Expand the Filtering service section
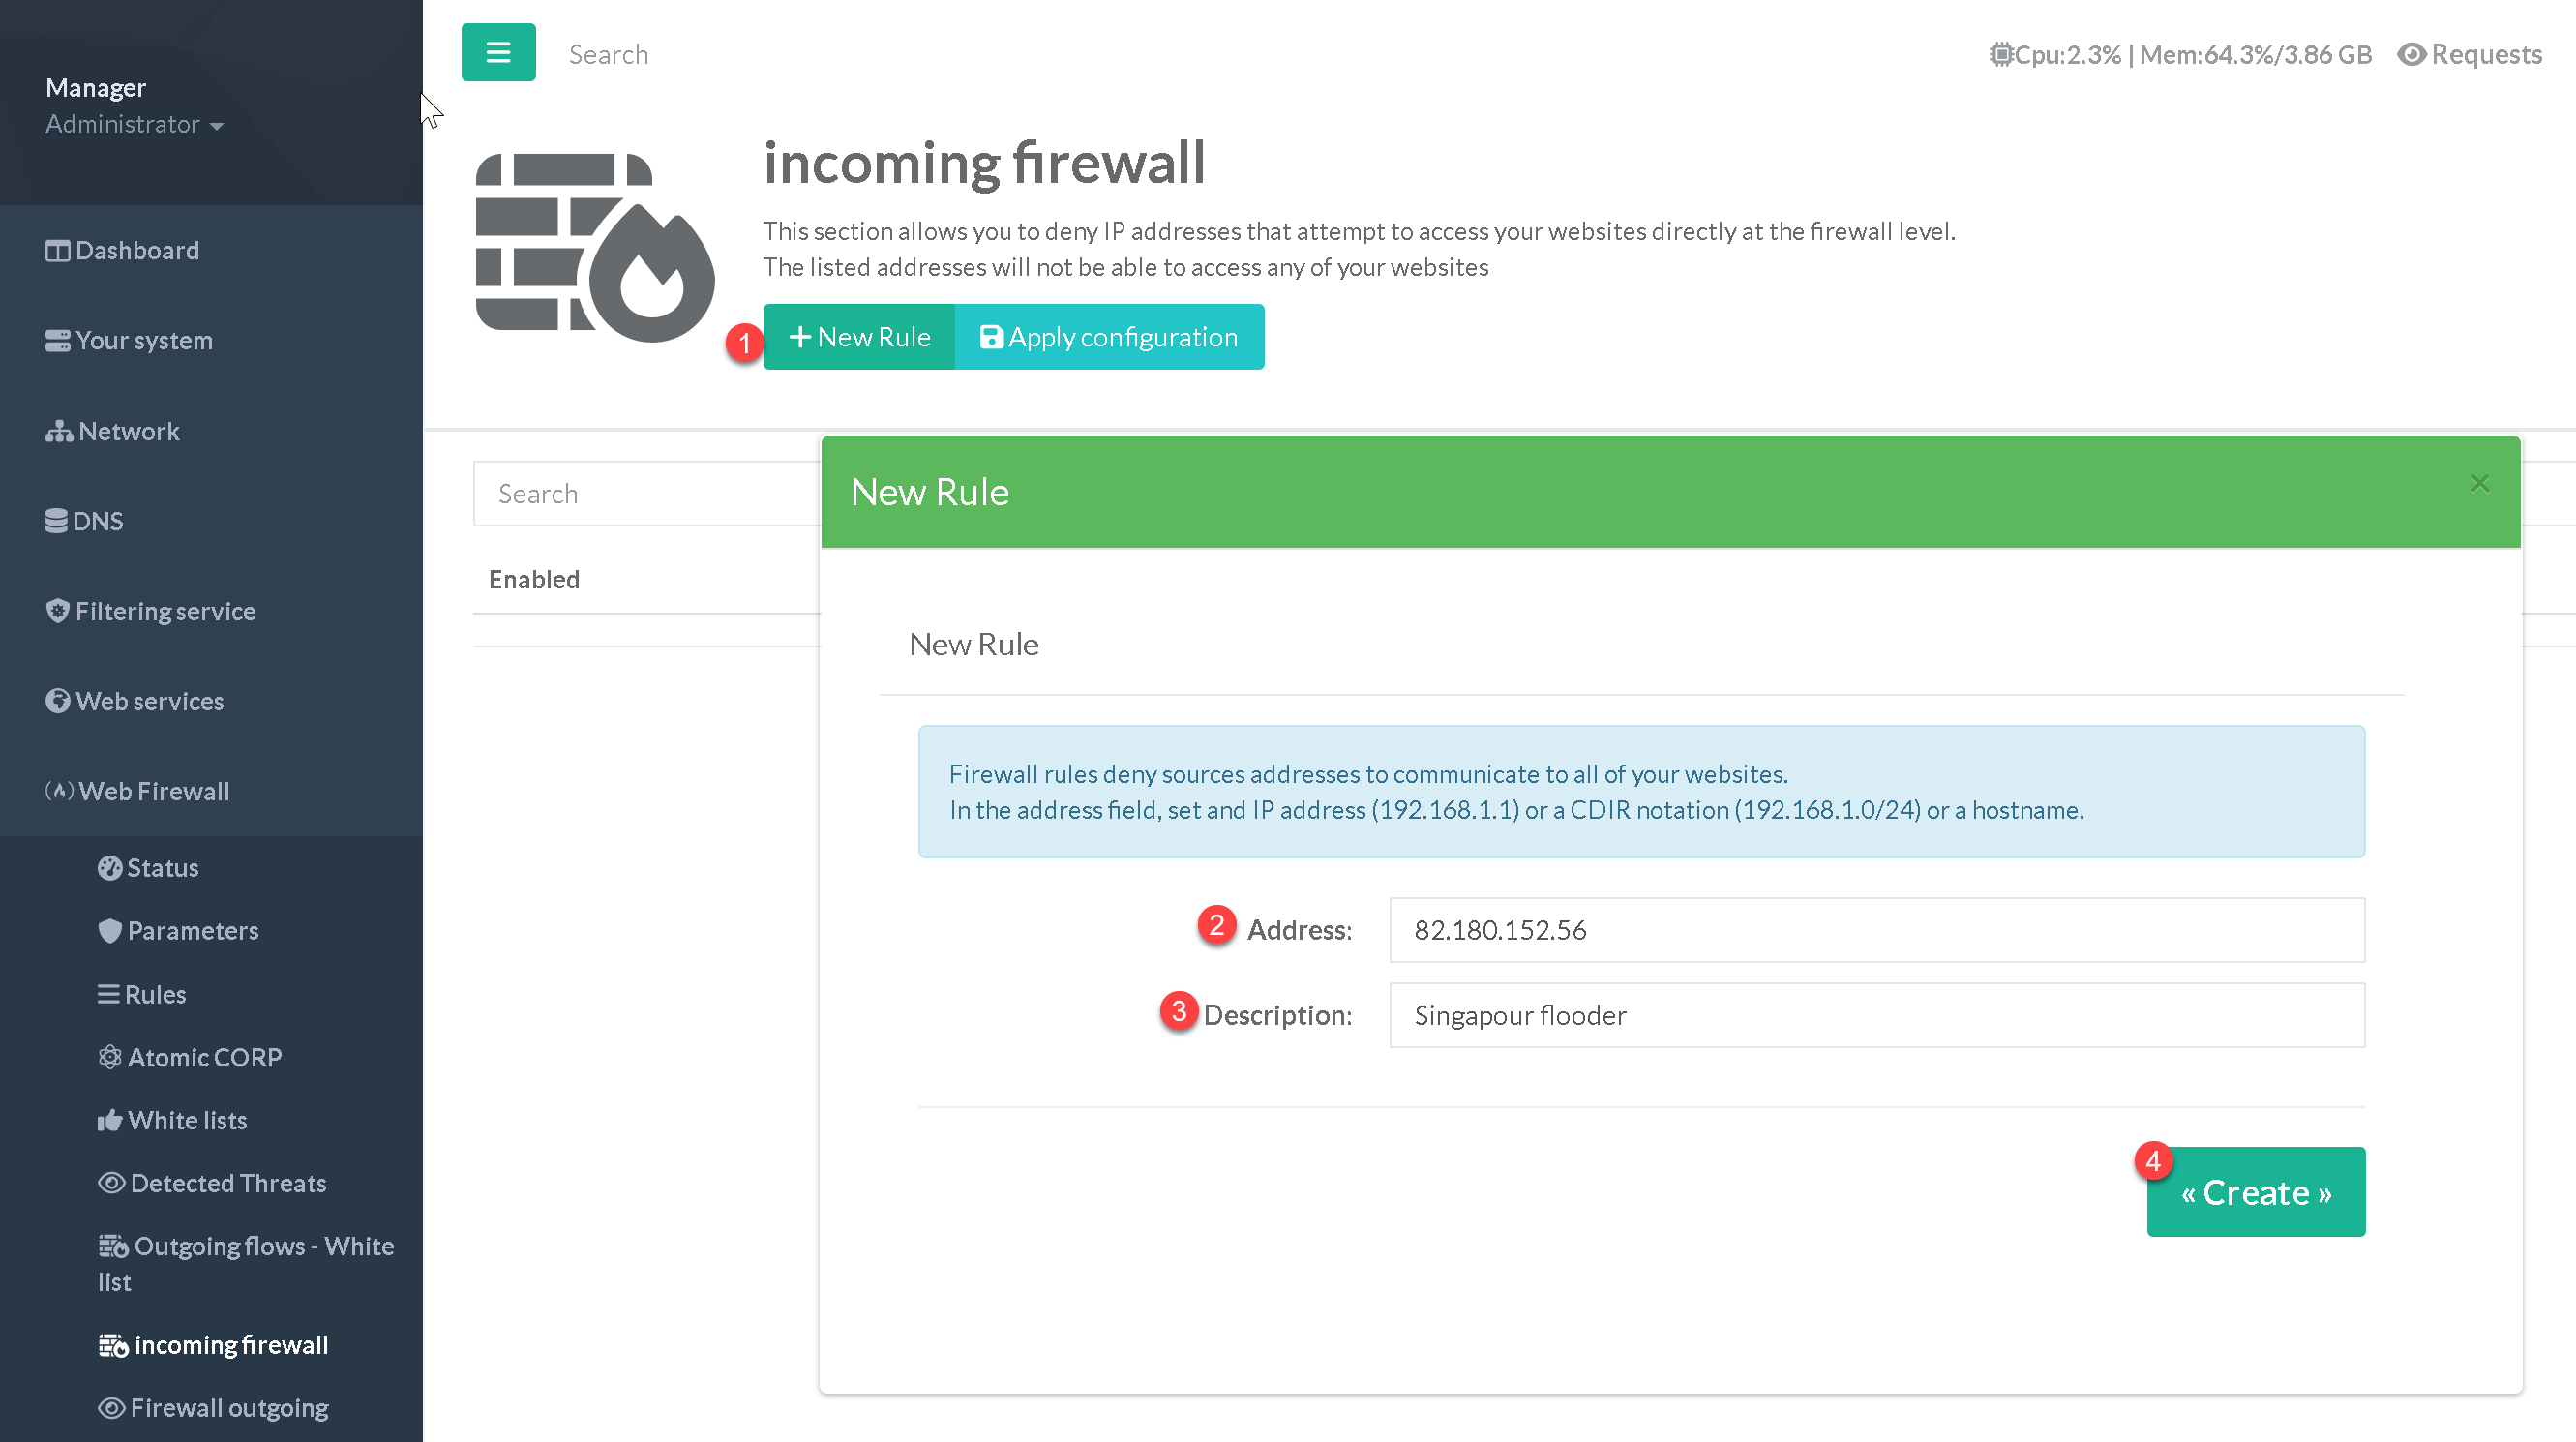 pyautogui.click(x=151, y=611)
